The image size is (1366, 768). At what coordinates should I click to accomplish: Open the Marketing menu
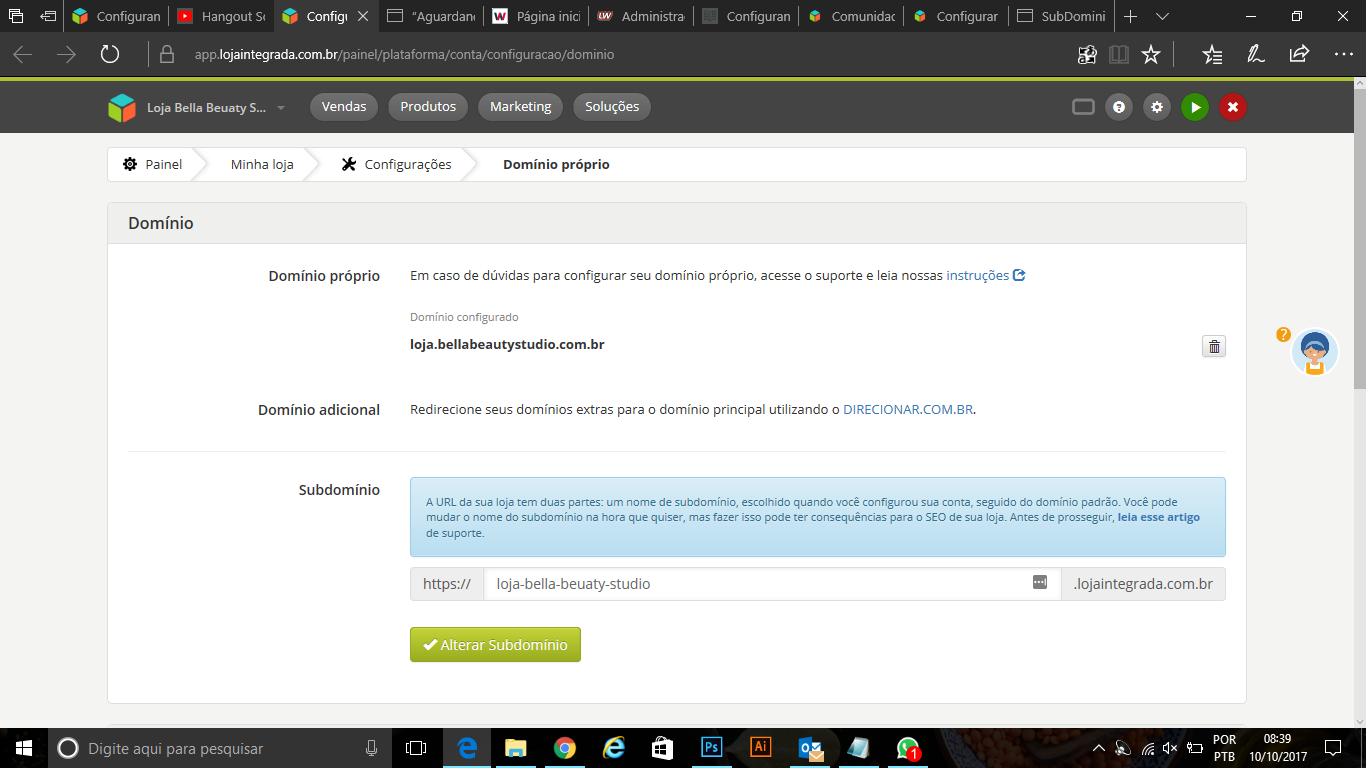tap(520, 107)
